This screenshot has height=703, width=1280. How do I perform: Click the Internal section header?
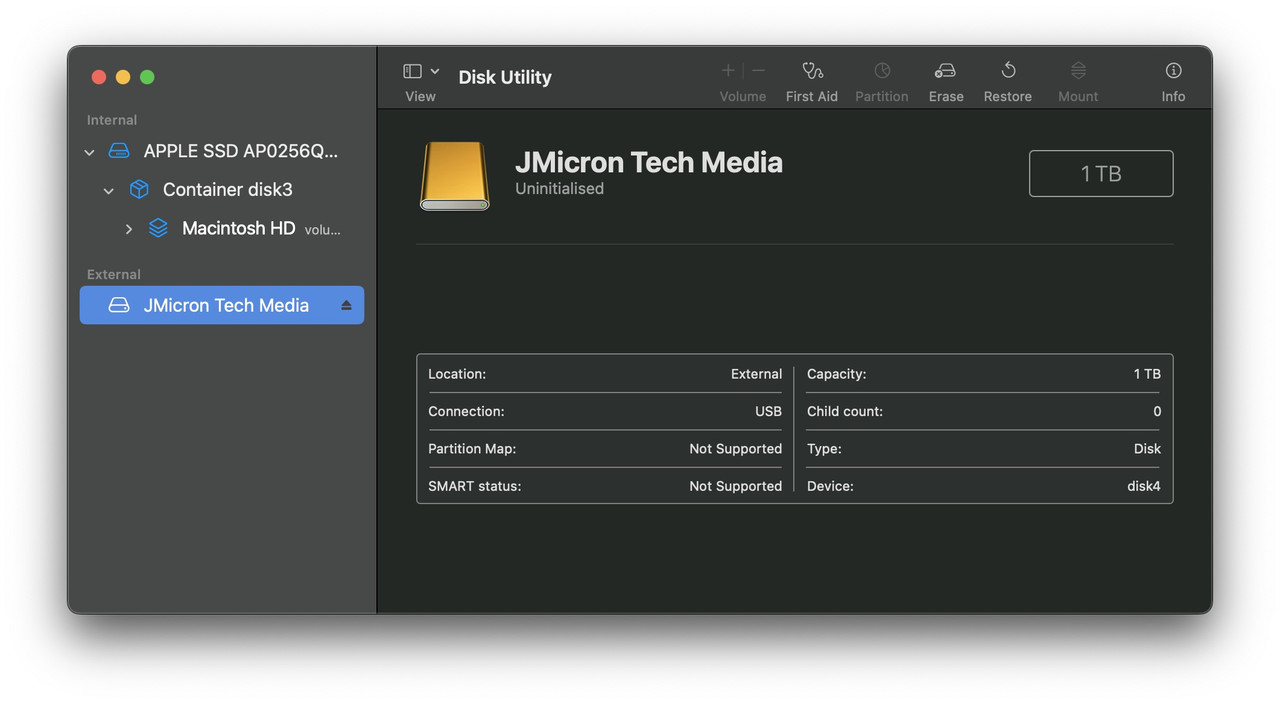[112, 120]
